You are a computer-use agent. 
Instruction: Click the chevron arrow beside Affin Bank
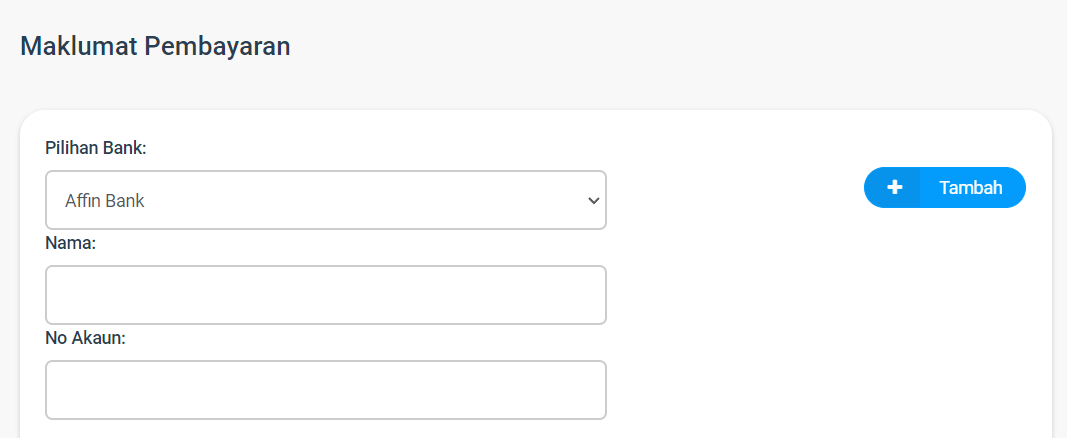[x=593, y=201]
